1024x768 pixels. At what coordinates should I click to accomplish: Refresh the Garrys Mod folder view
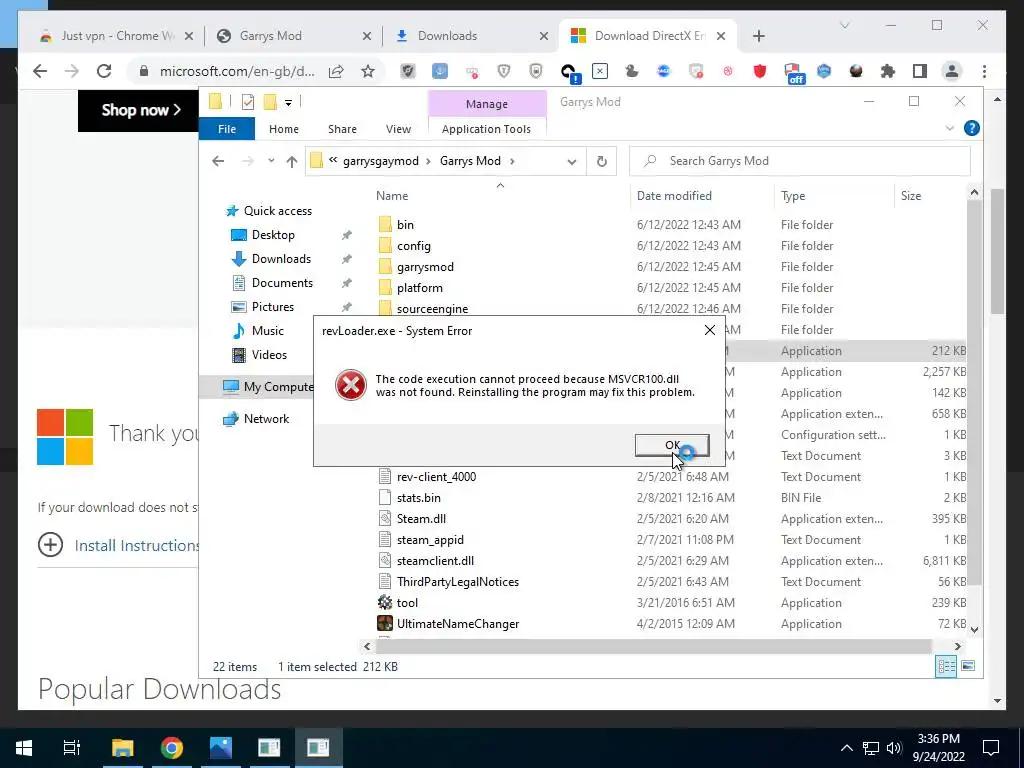point(601,161)
